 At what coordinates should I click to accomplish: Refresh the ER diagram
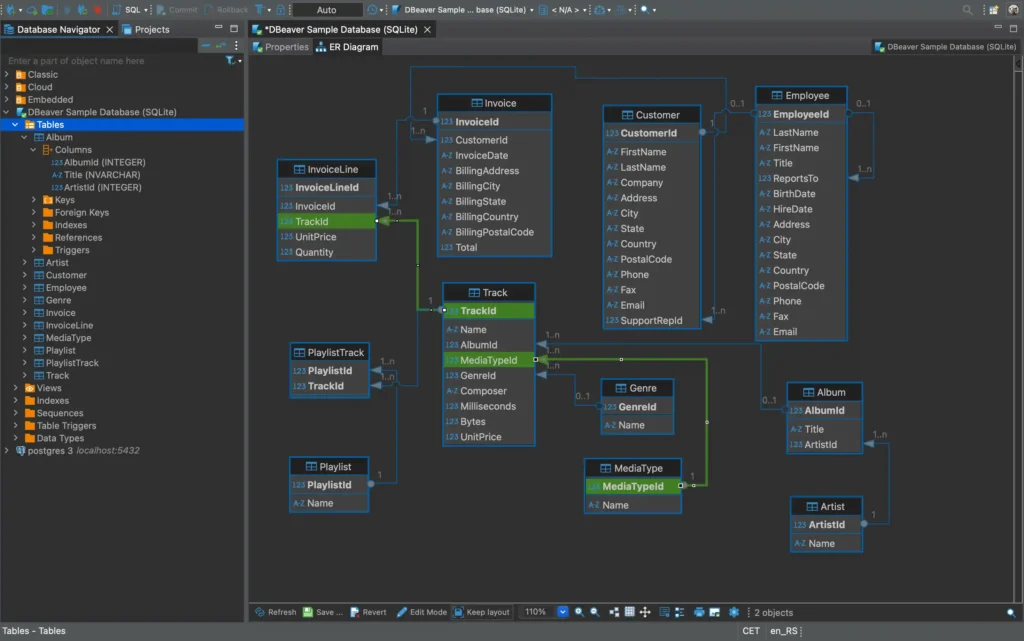(x=275, y=612)
